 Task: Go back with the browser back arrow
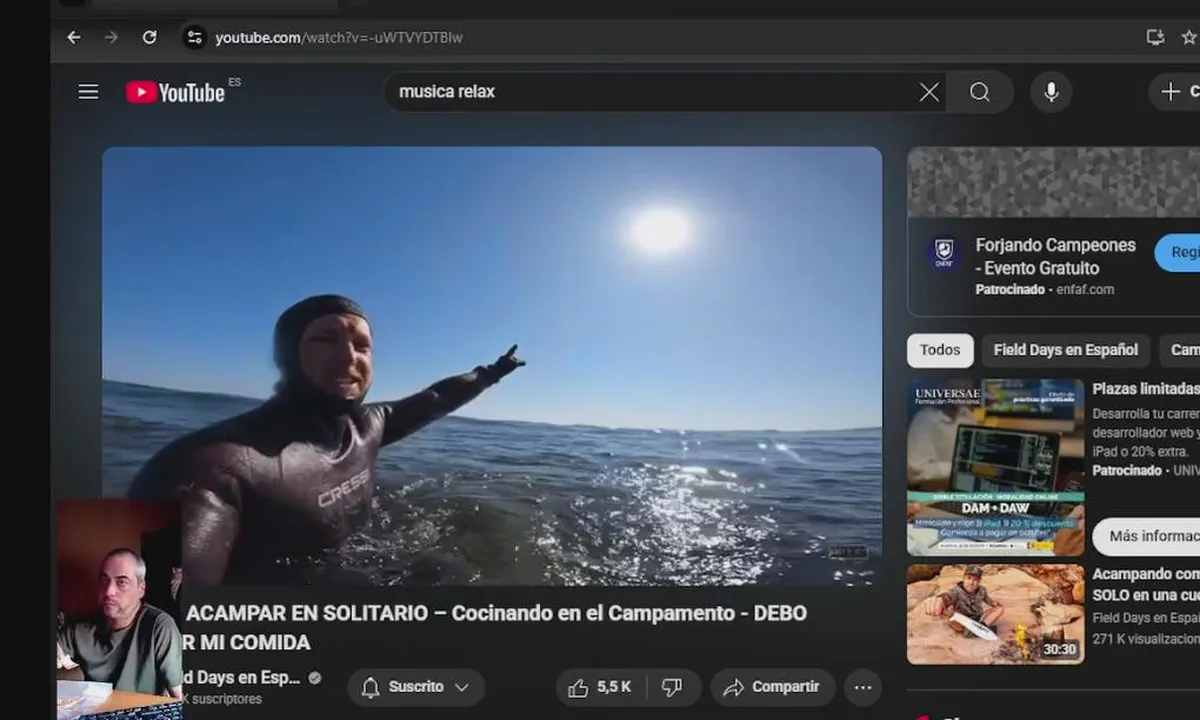[74, 37]
